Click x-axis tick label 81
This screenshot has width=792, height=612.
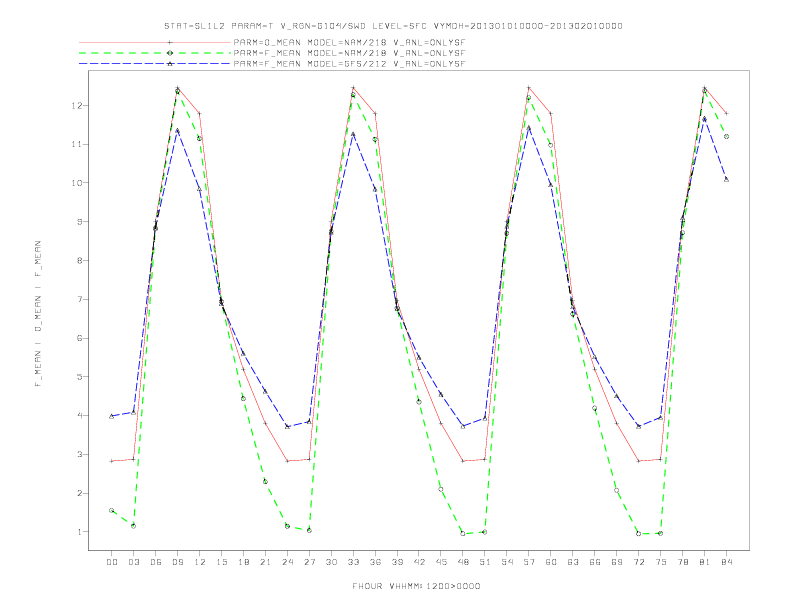coord(705,562)
